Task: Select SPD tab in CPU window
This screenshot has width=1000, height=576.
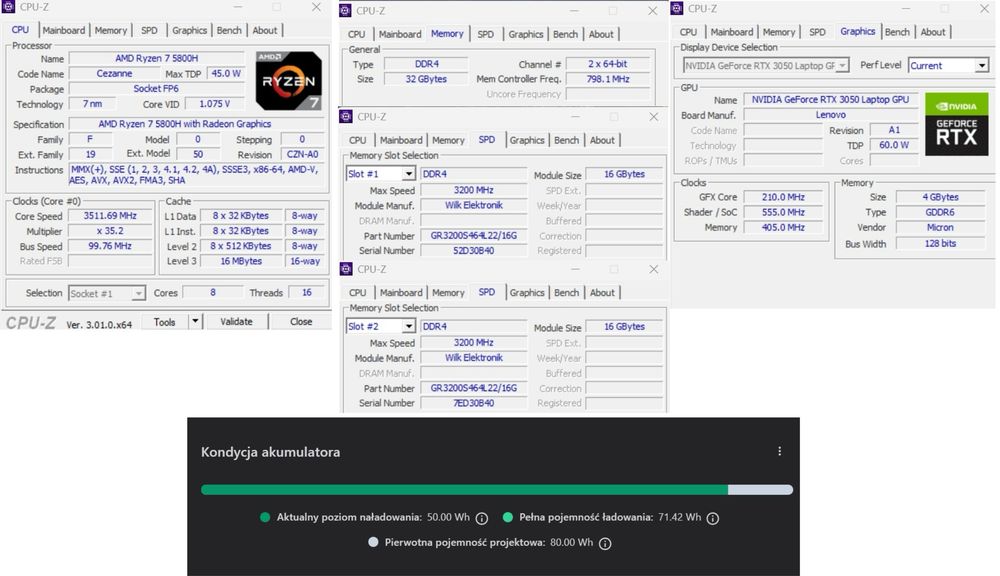Action: pyautogui.click(x=149, y=30)
